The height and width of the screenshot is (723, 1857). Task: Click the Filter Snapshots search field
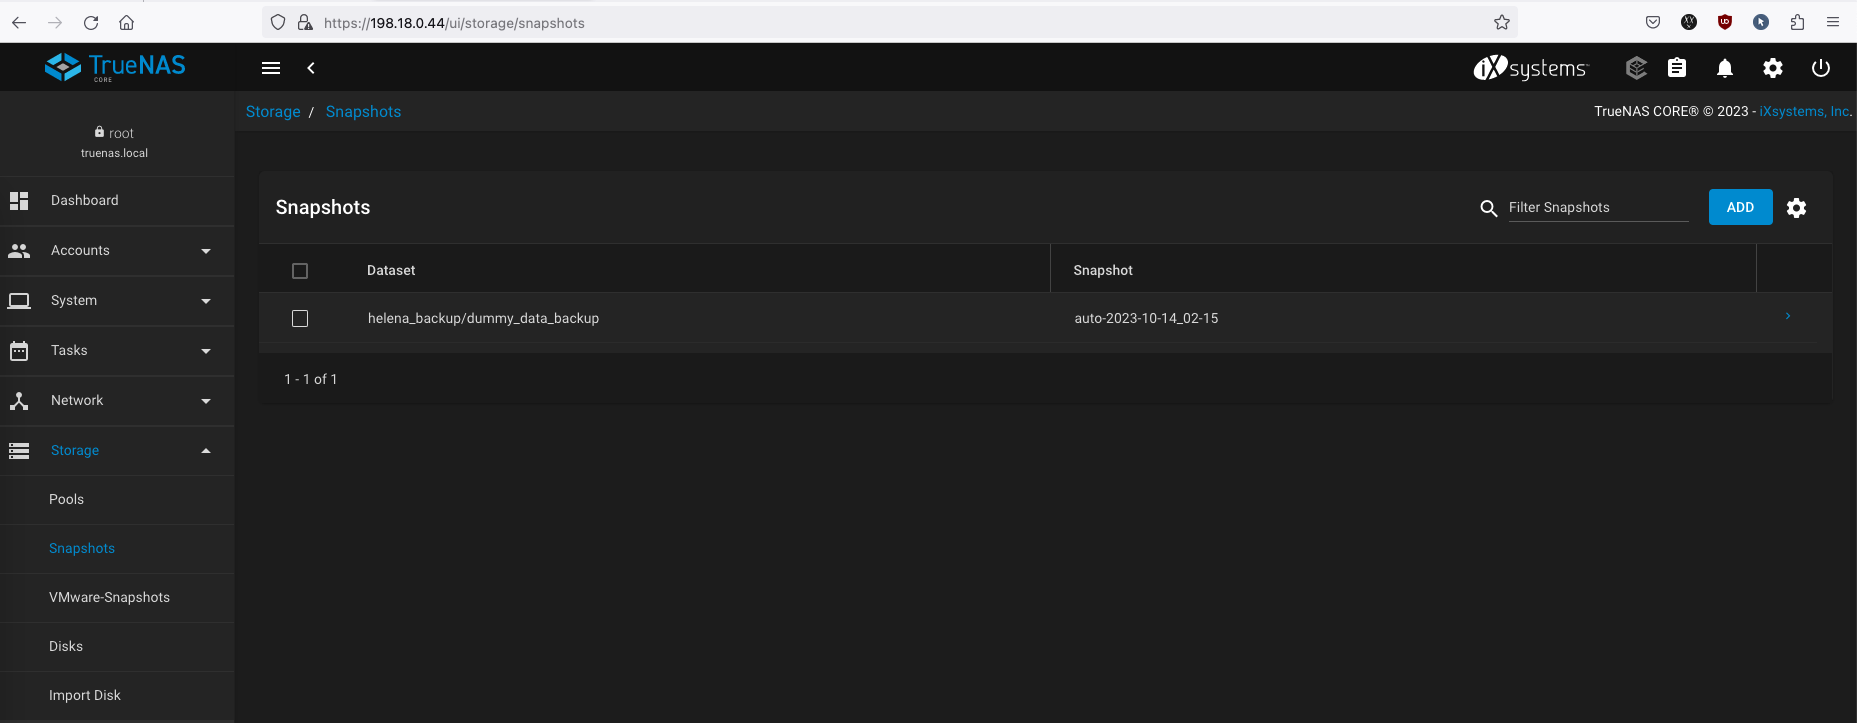click(x=1597, y=207)
